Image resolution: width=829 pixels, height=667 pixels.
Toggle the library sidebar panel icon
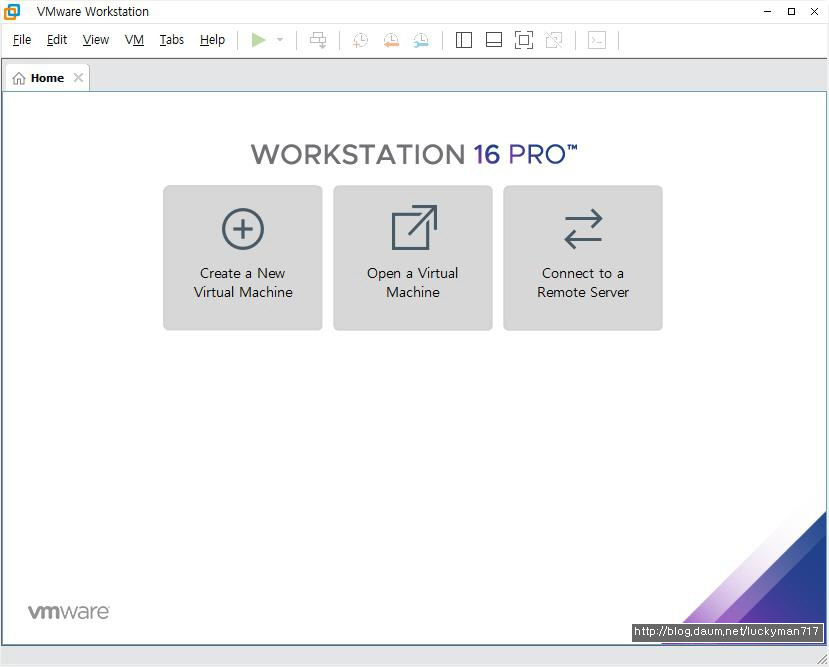464,40
